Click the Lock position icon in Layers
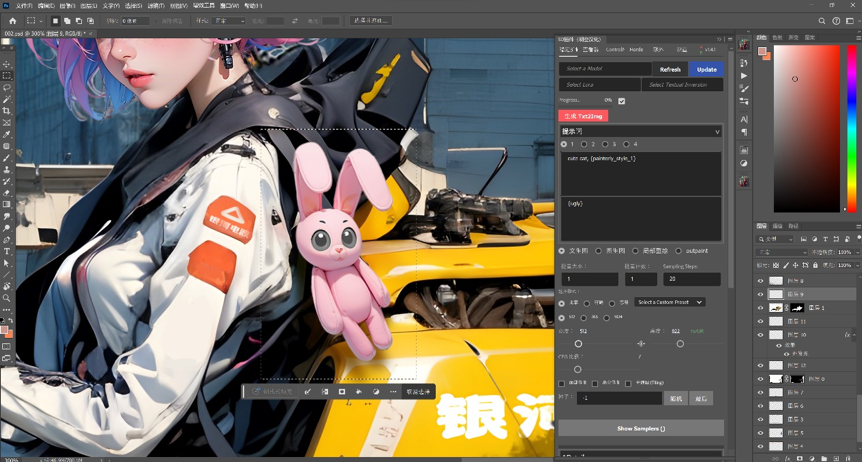 coord(795,266)
